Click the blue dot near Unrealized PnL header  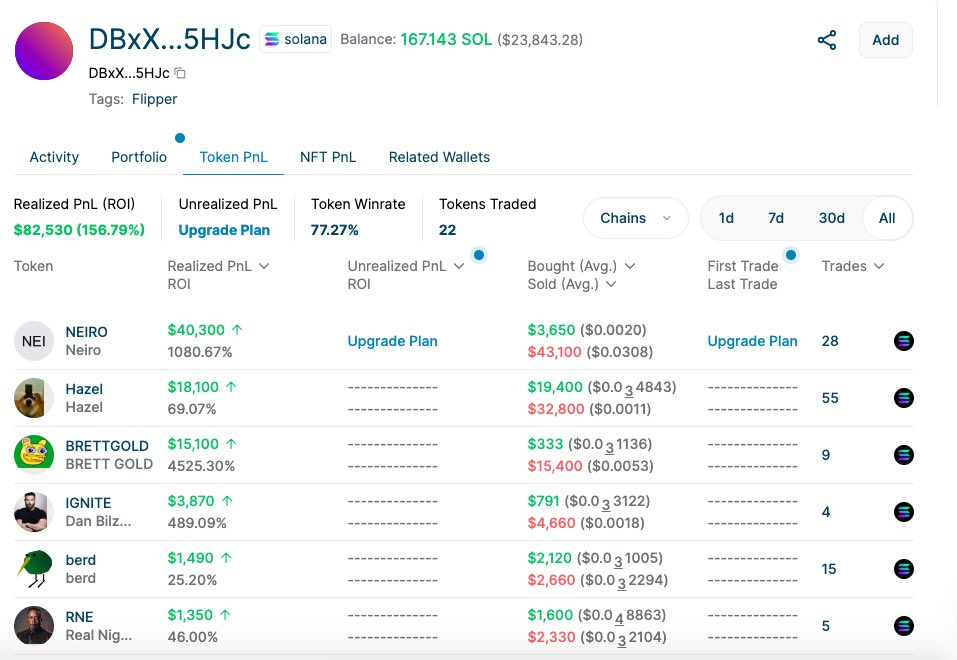click(479, 255)
